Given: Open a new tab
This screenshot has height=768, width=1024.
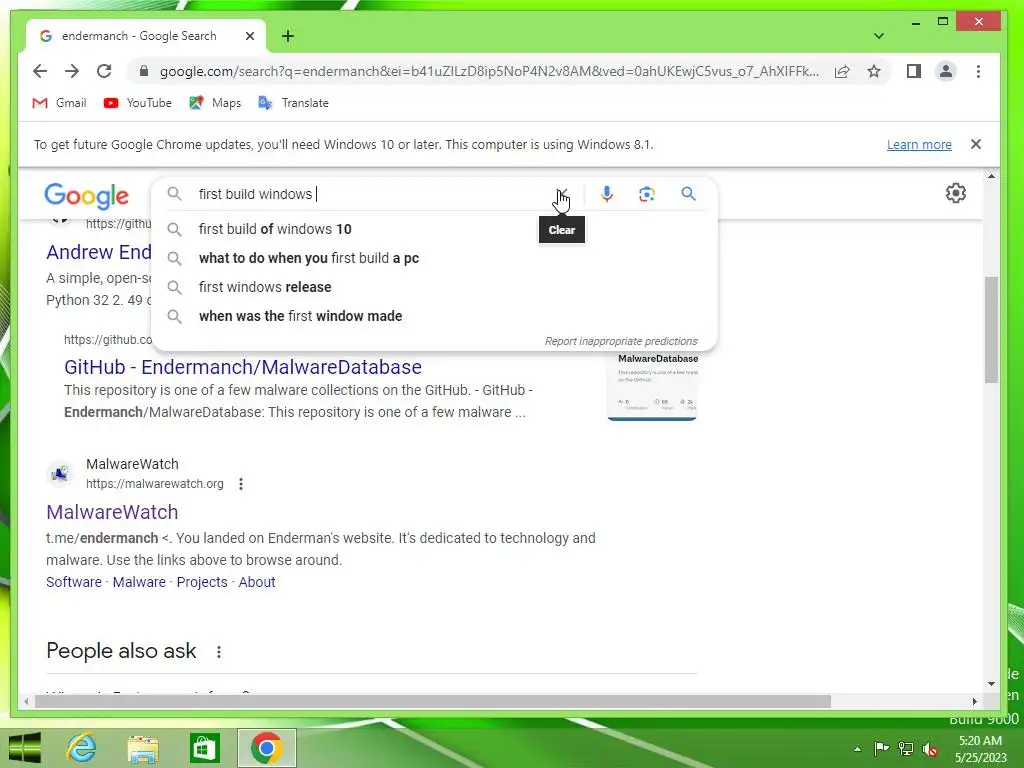Looking at the screenshot, I should [x=287, y=36].
